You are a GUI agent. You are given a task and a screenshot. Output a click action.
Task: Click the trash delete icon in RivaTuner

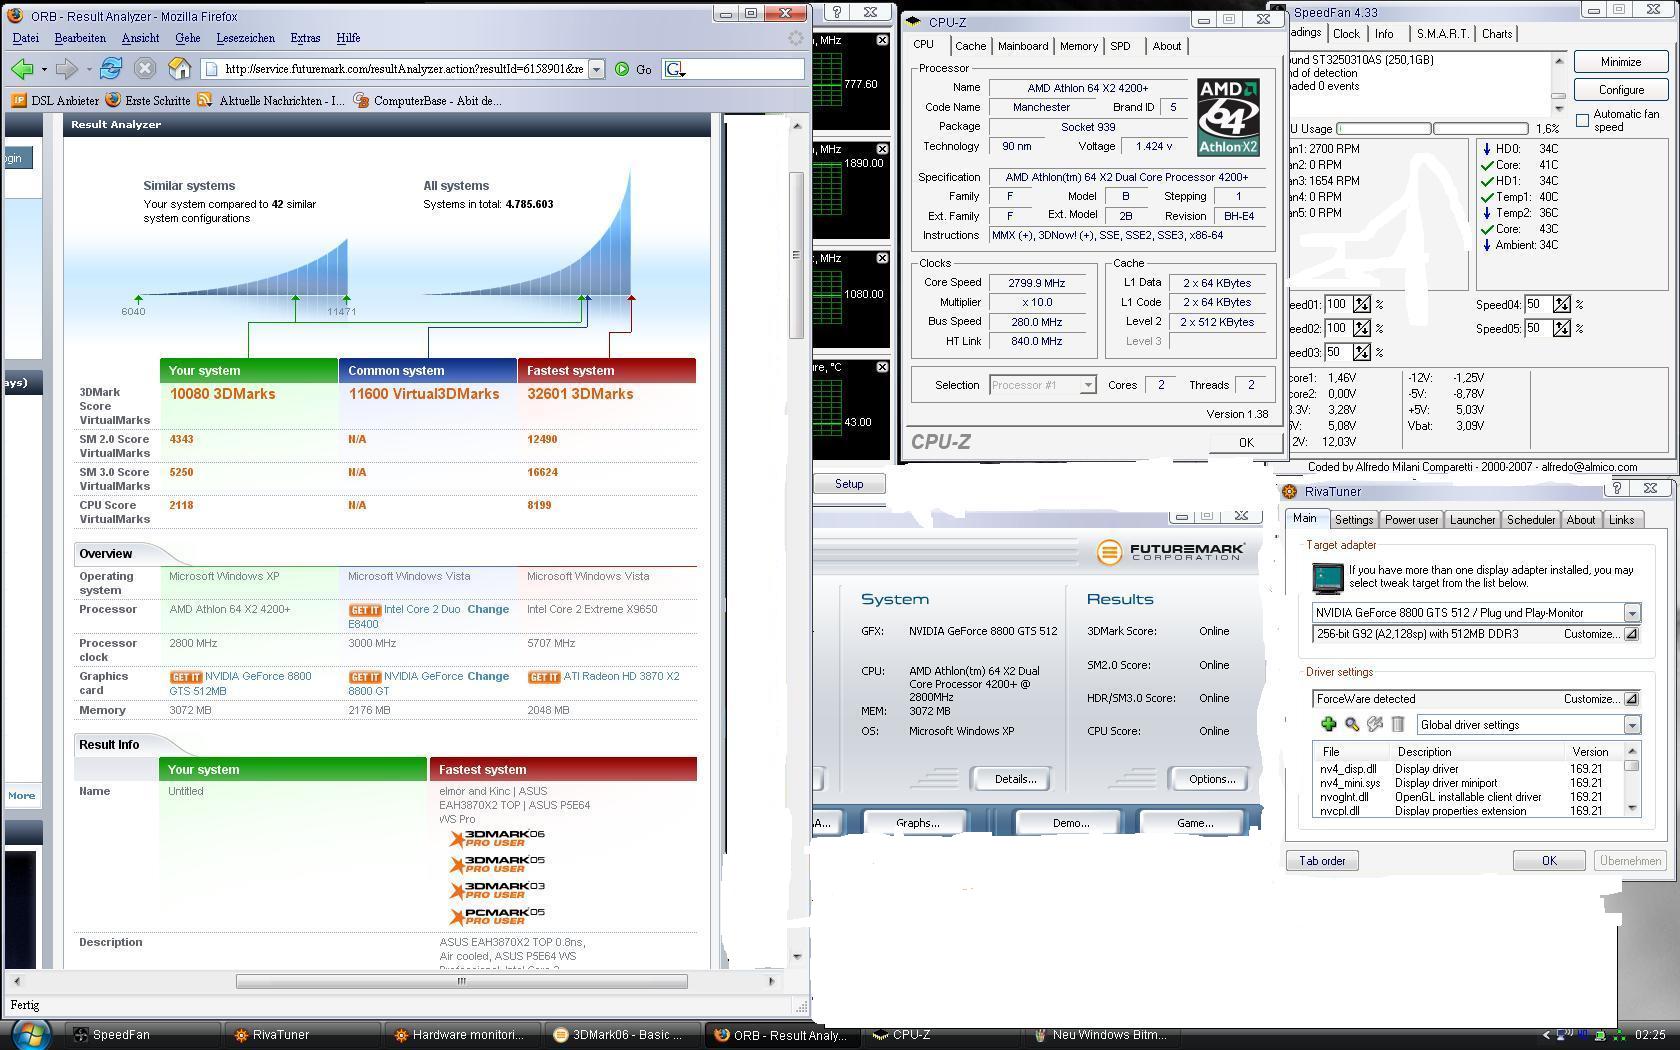(x=1398, y=725)
